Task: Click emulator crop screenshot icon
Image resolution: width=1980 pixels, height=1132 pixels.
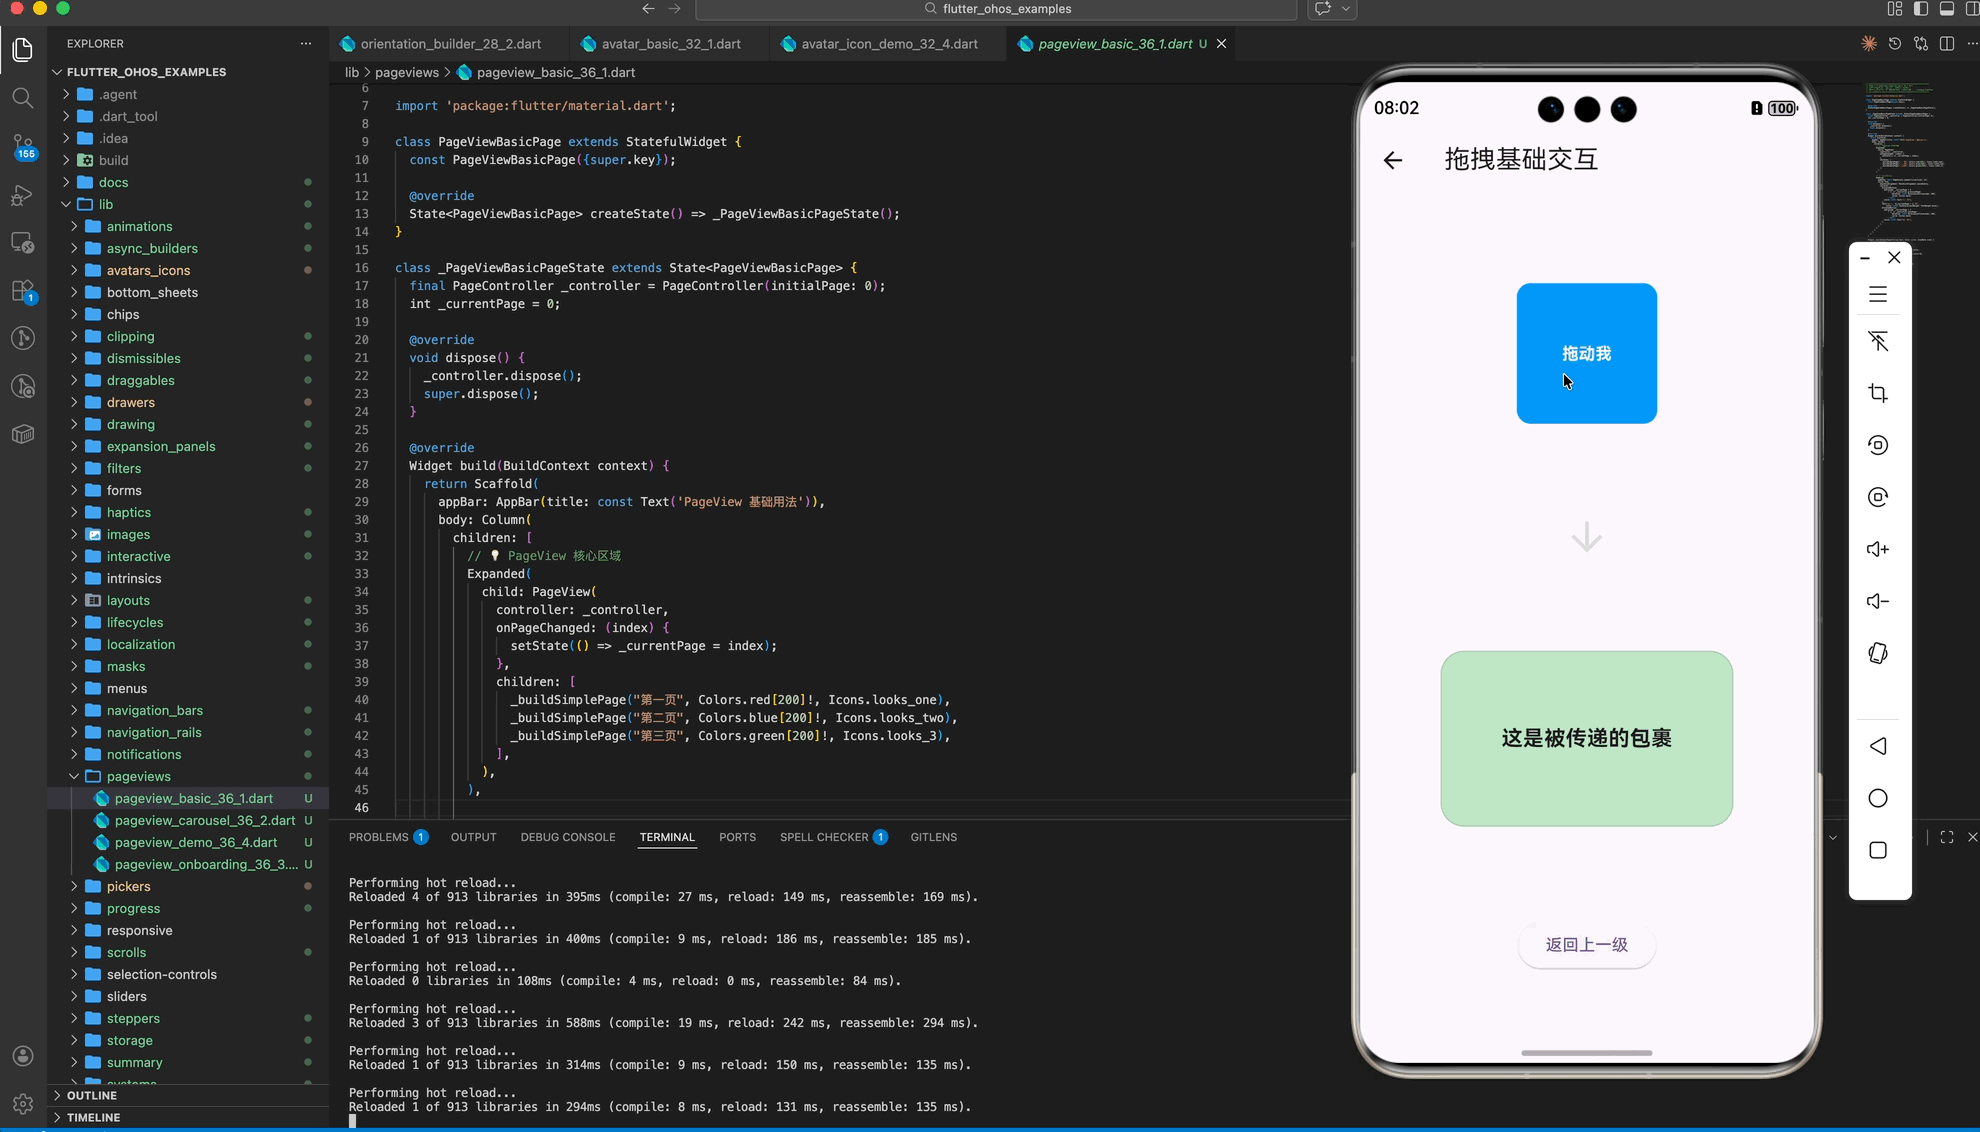Action: 1877,393
